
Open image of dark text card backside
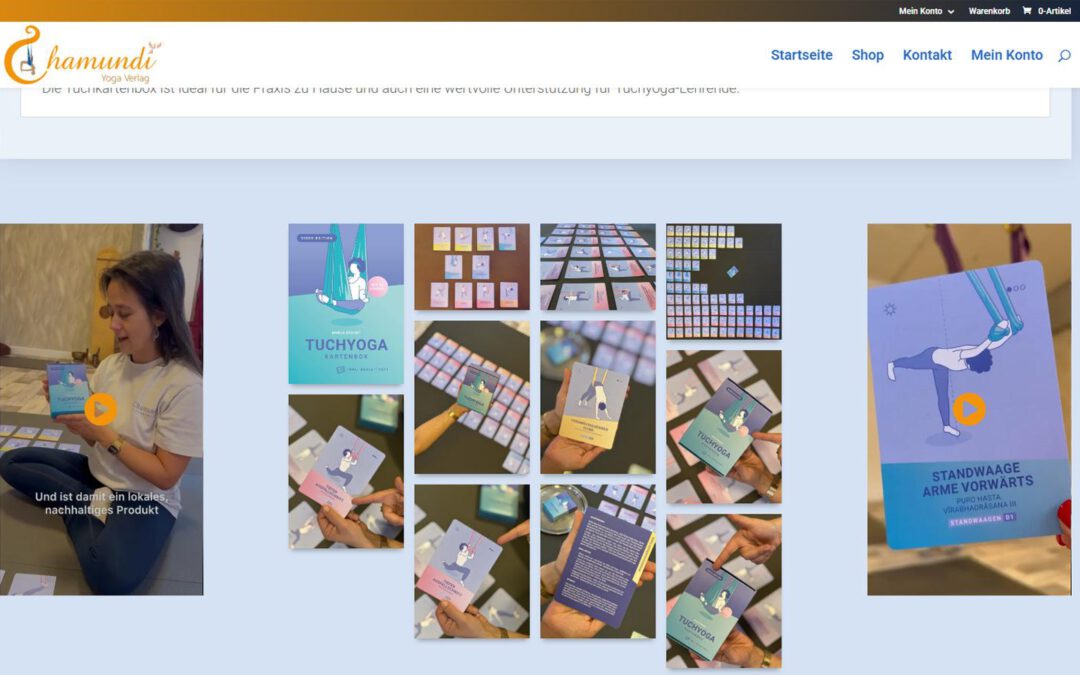coord(598,561)
